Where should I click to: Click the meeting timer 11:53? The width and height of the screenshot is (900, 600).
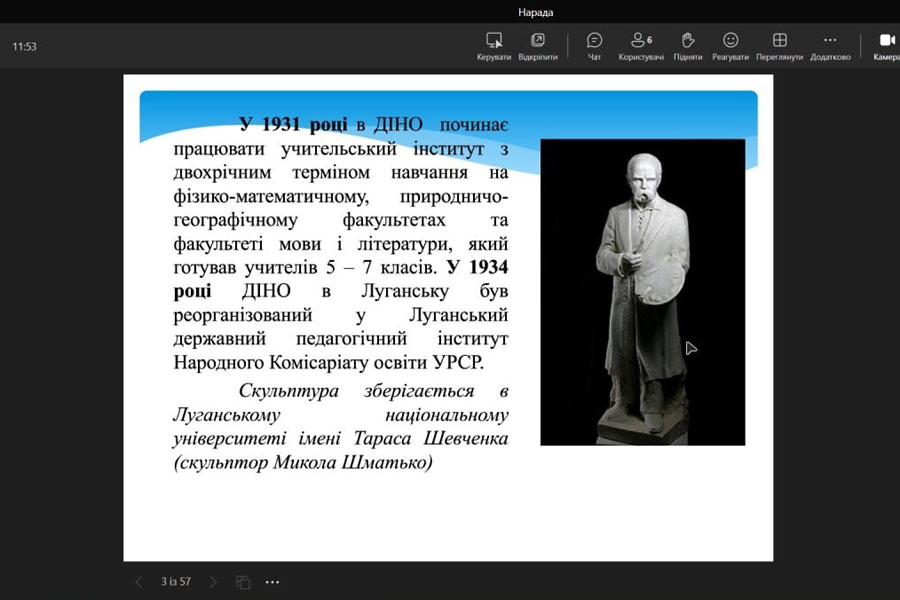point(25,46)
